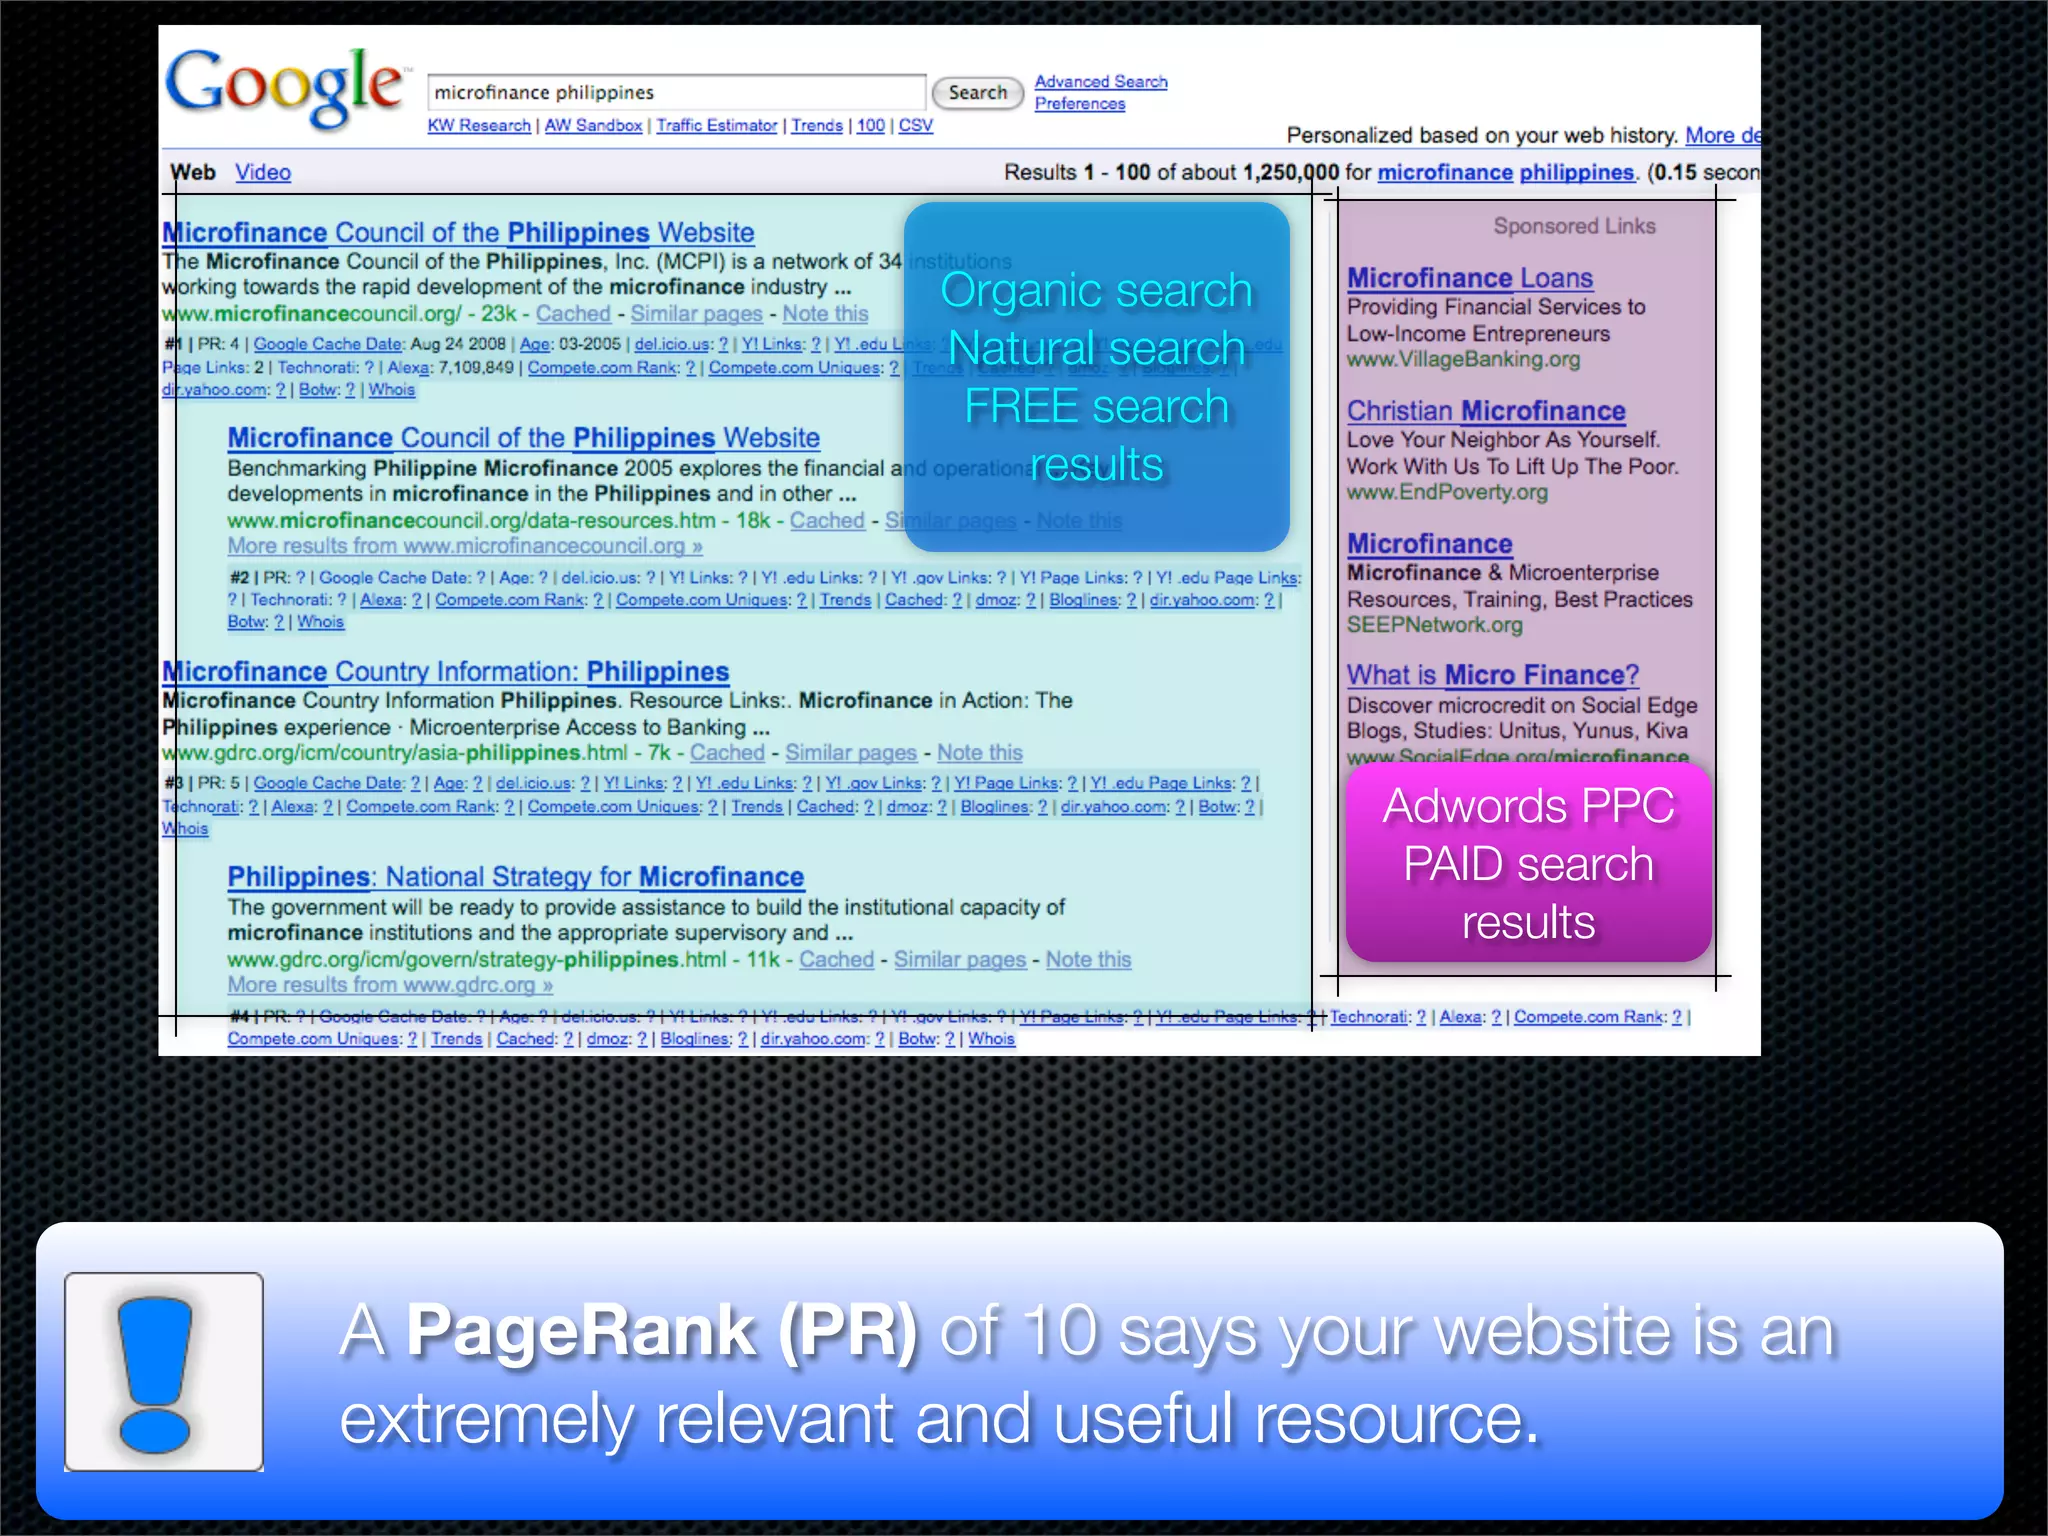Open indented Microfinance Council of the Philippines Website result
Viewport: 2048px width, 1536px height.
(x=523, y=438)
